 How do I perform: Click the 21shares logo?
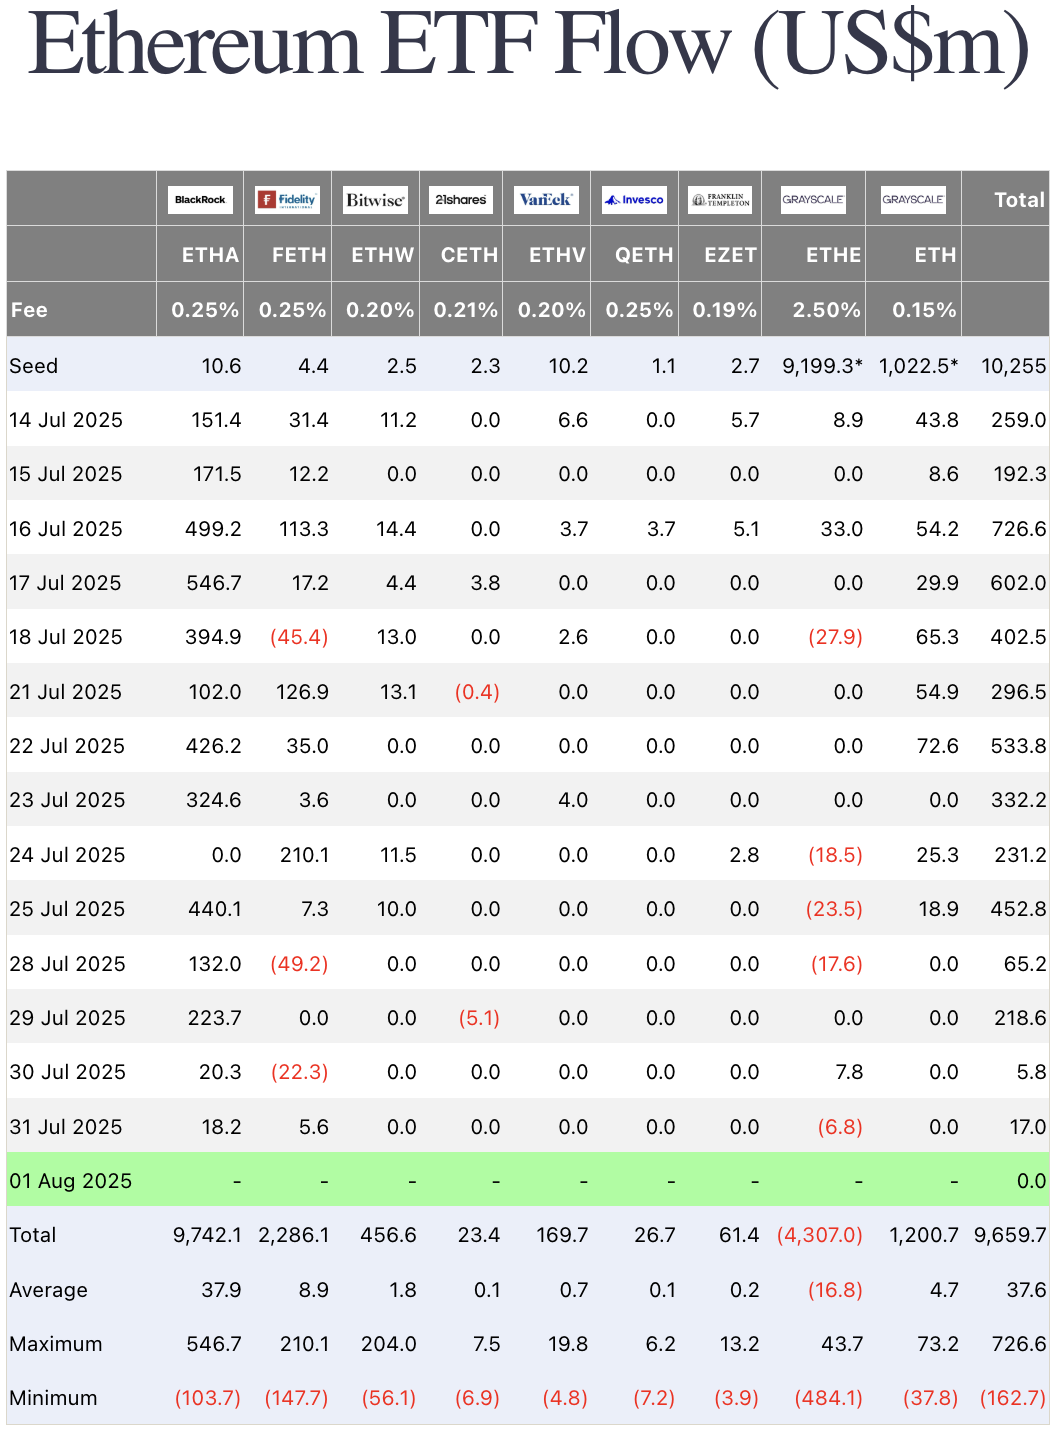tap(461, 200)
